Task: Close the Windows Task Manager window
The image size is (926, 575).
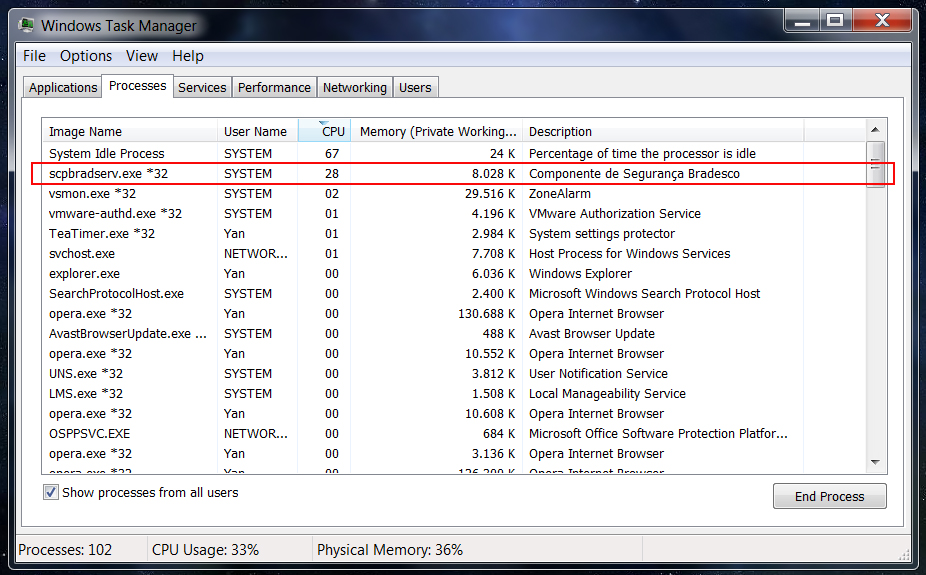Action: 882,21
